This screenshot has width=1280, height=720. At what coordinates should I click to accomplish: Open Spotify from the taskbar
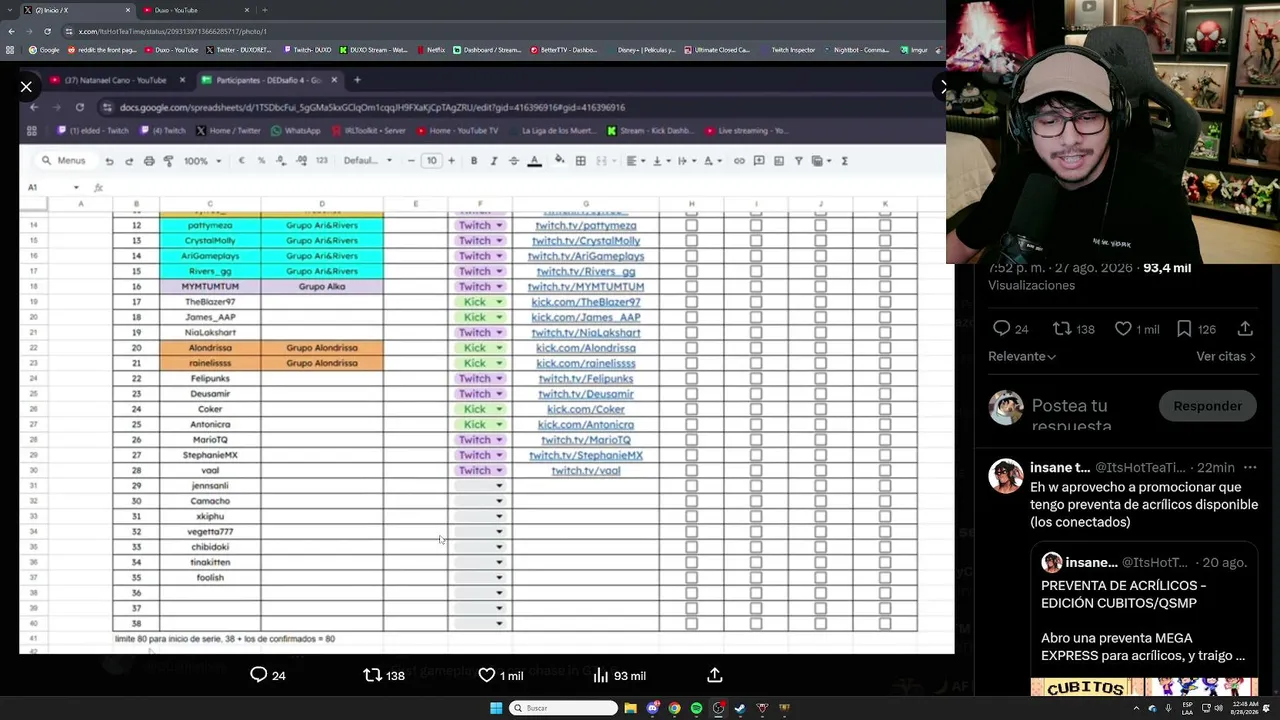pos(696,708)
